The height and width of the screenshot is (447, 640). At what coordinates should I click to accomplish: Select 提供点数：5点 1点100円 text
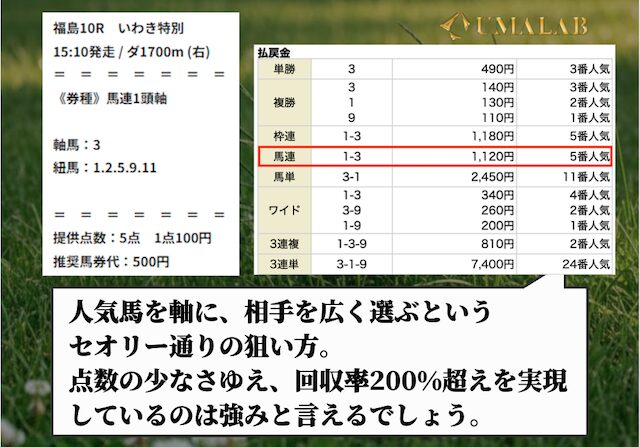(132, 238)
